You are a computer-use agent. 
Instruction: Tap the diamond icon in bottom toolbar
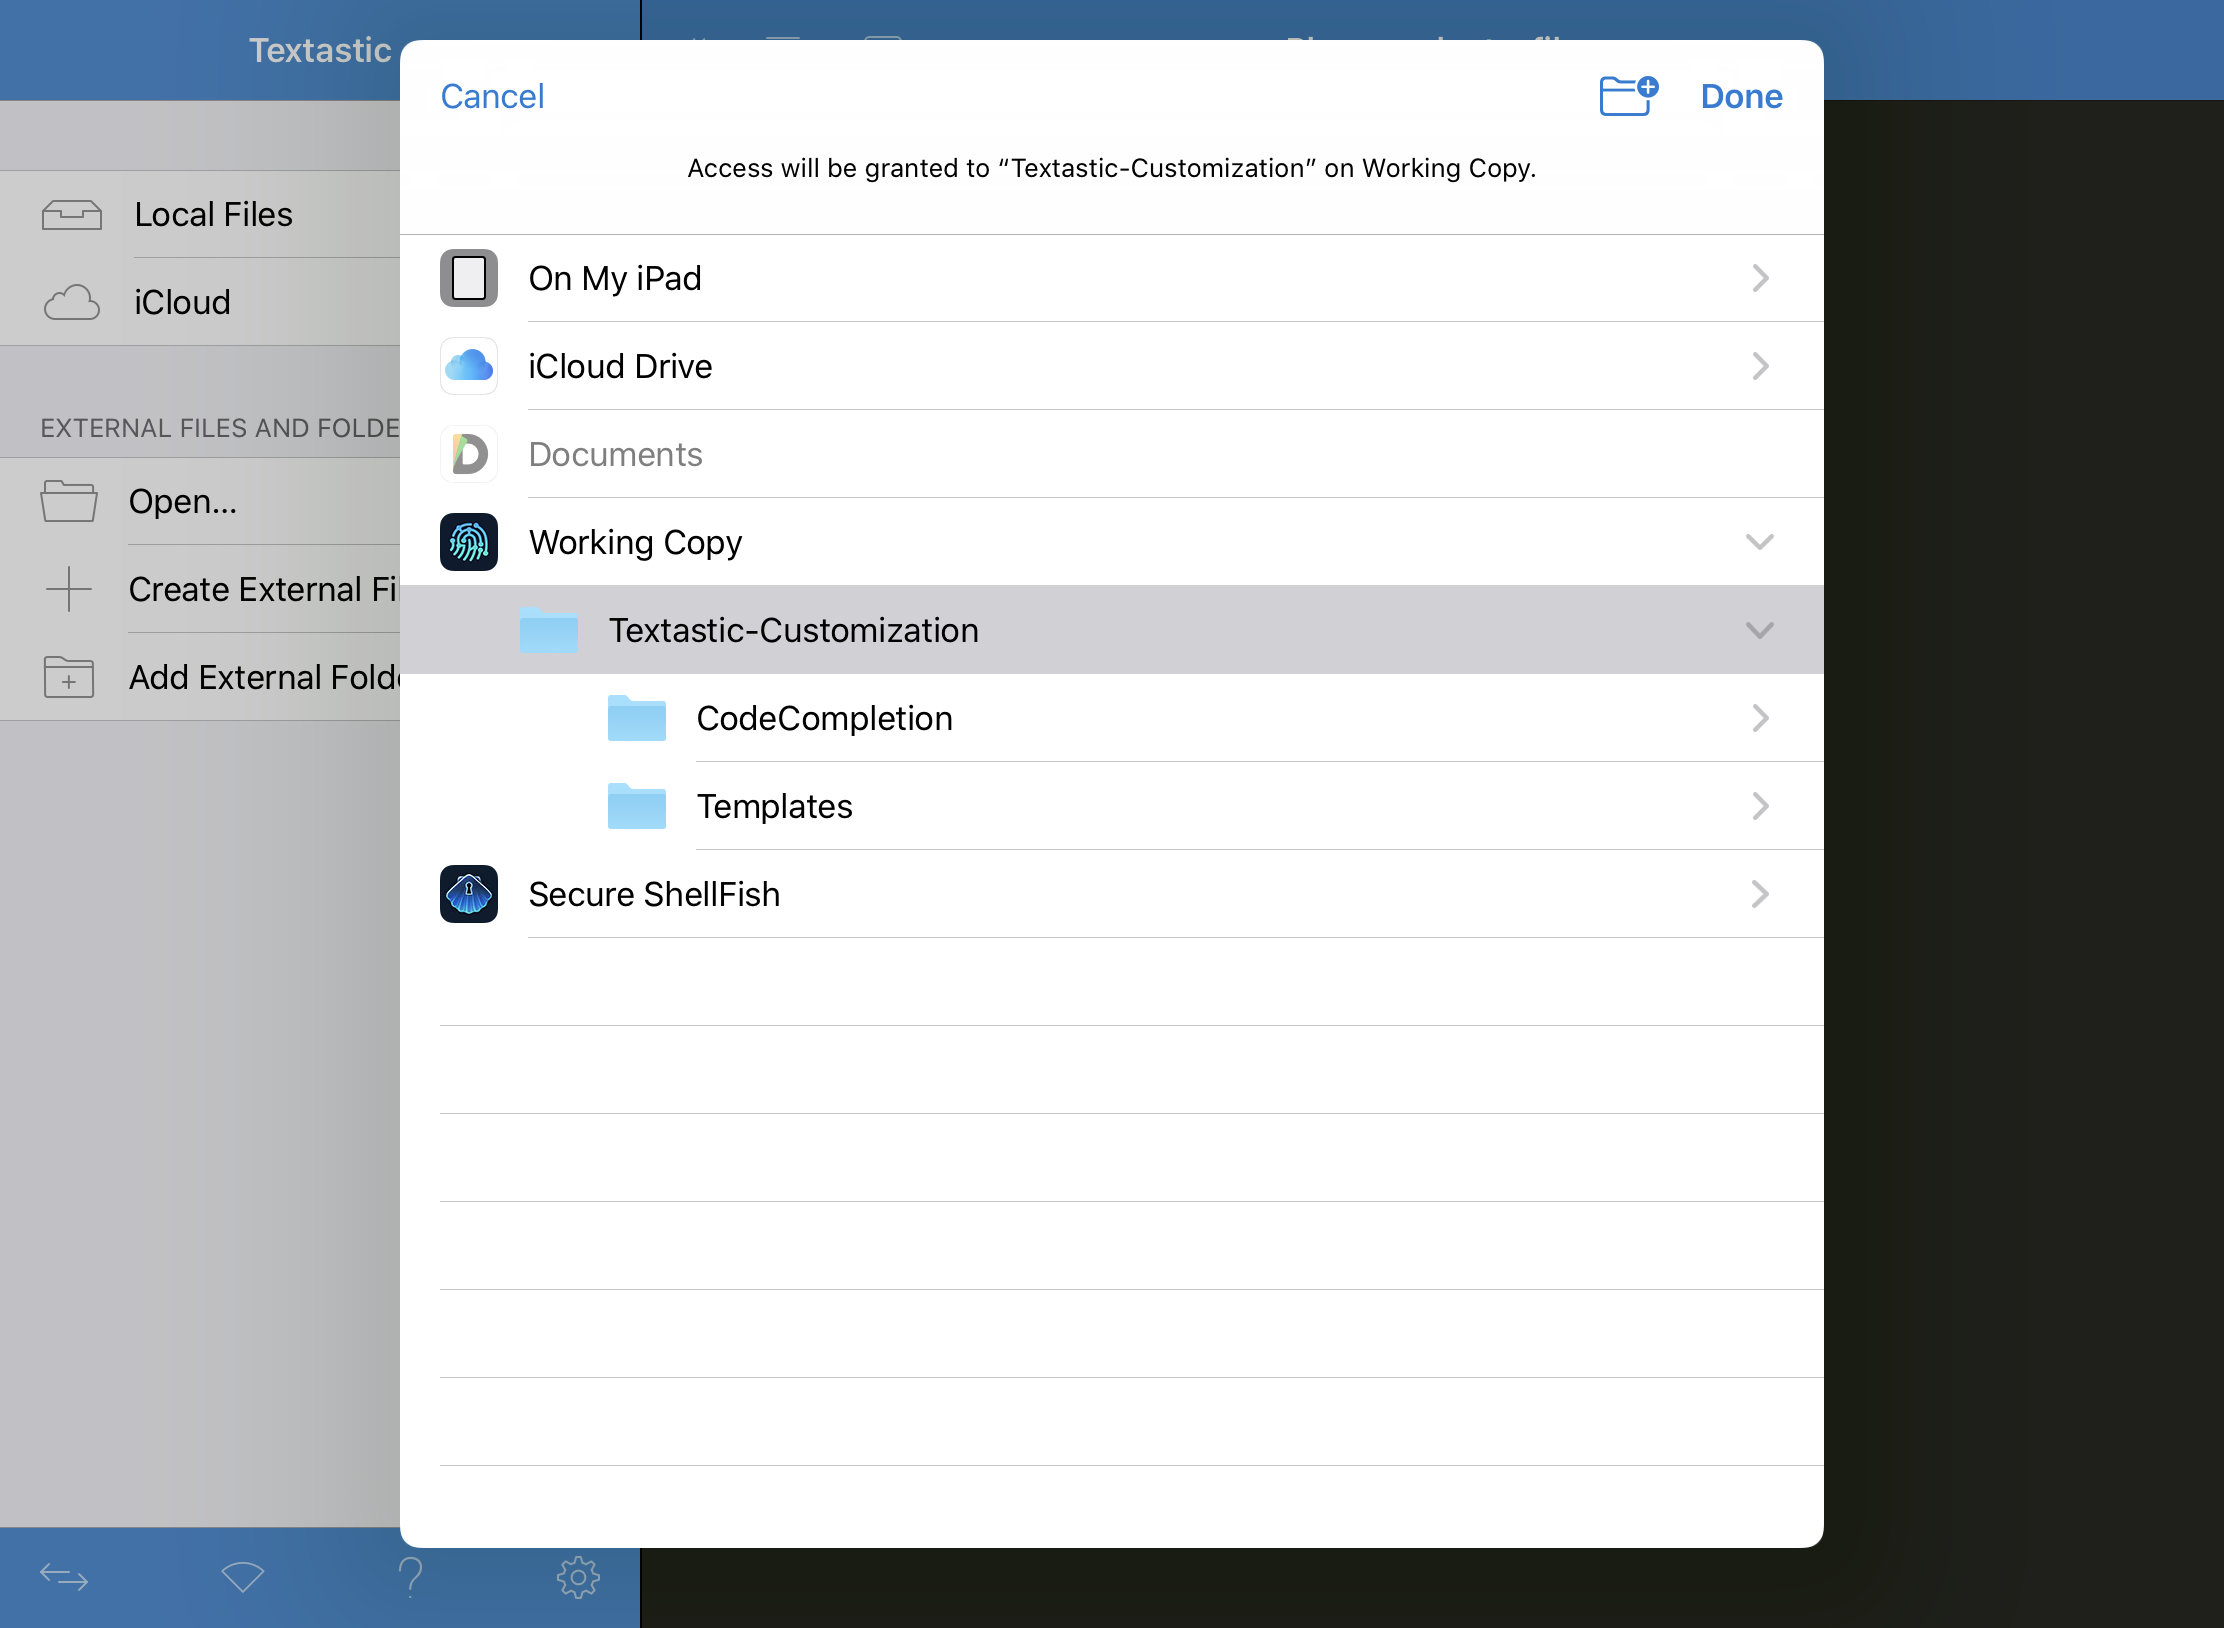coord(242,1577)
